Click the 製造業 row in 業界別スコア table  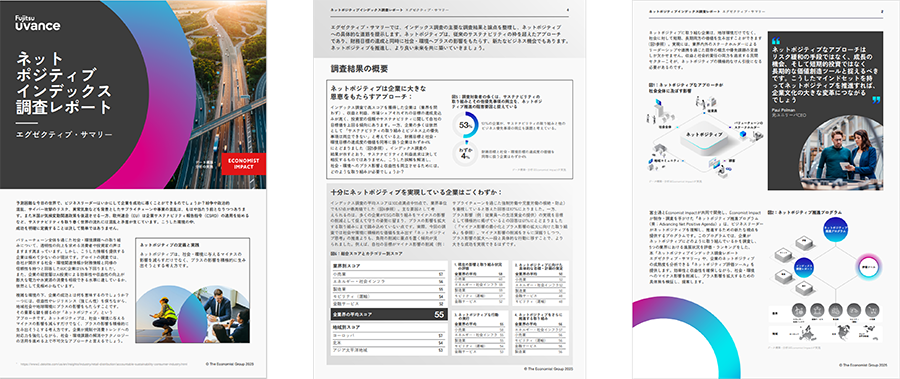tap(389, 289)
